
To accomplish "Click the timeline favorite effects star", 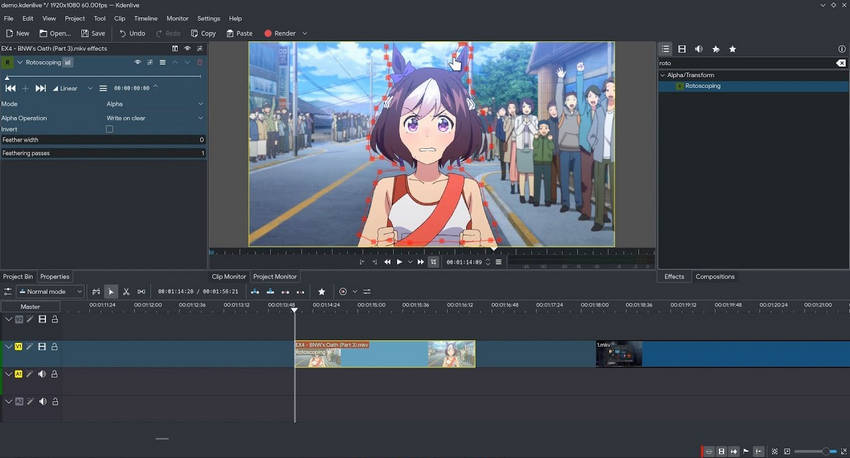I will click(x=321, y=292).
